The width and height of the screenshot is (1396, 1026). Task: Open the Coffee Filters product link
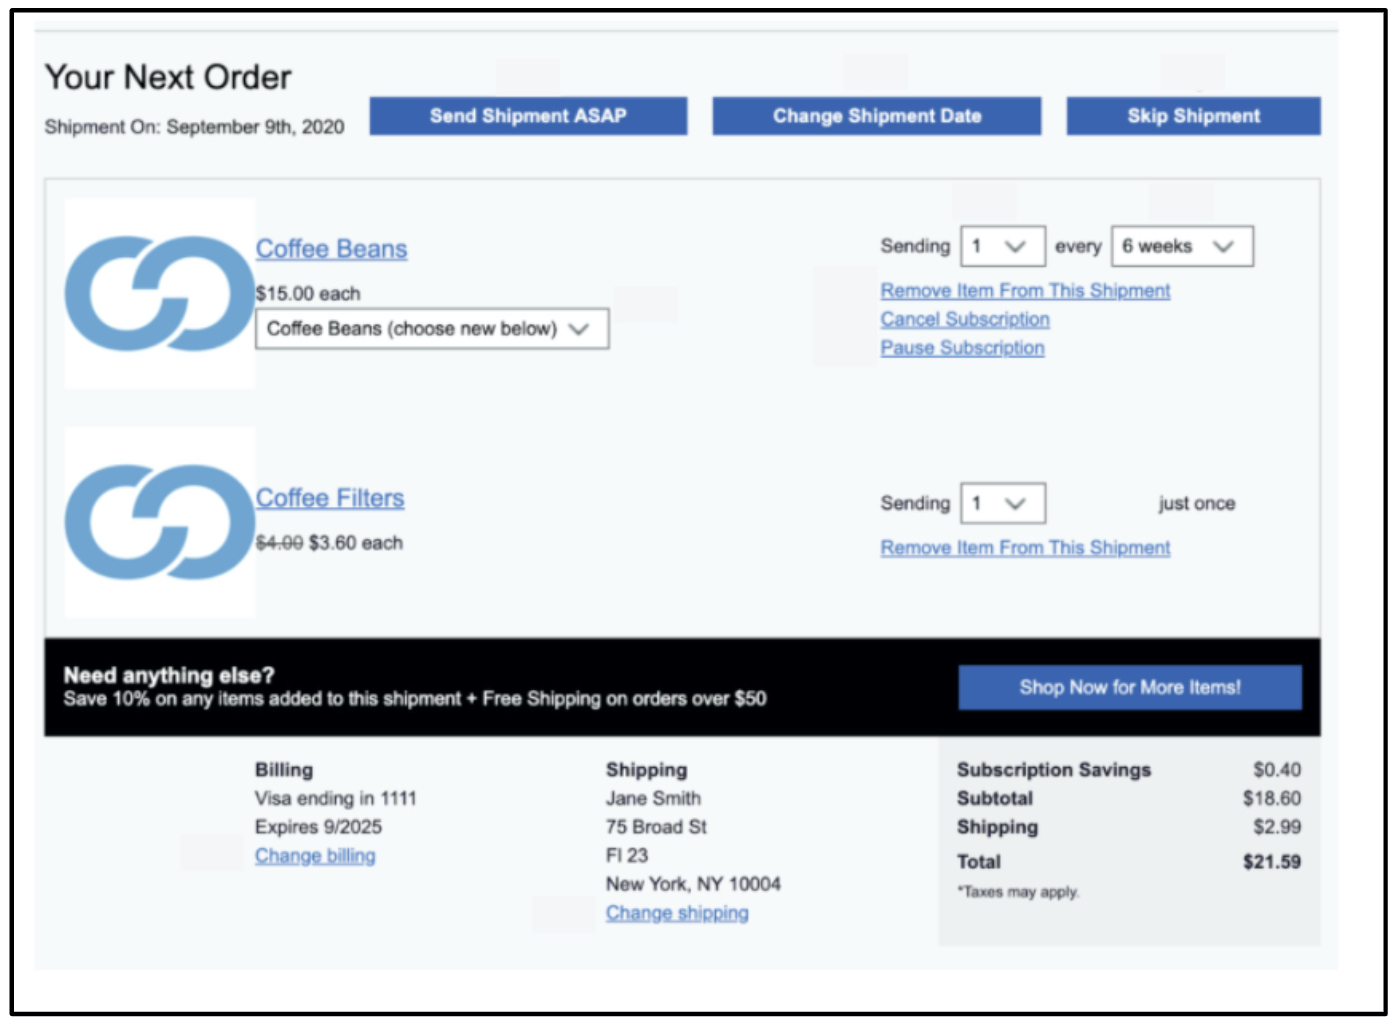(330, 498)
